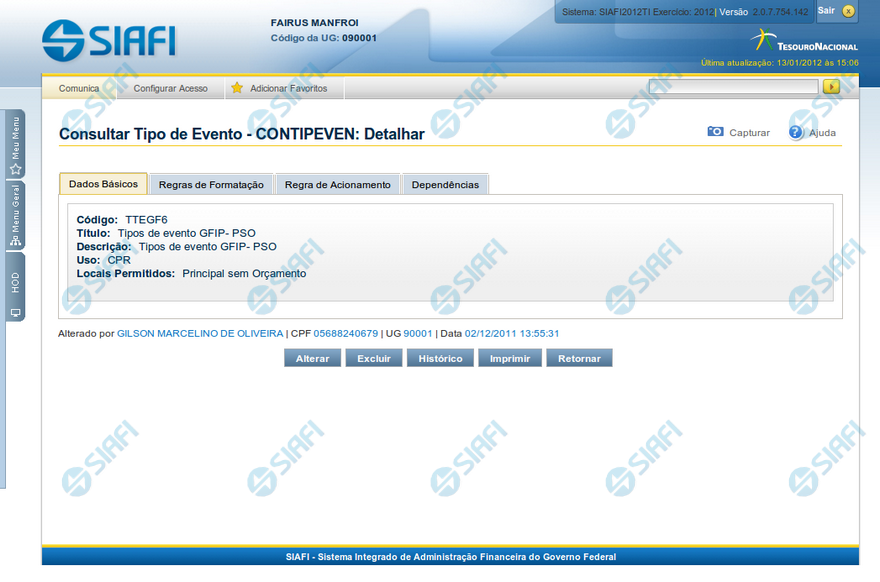Click the Capturar camera icon
The image size is (880, 582).
point(715,132)
